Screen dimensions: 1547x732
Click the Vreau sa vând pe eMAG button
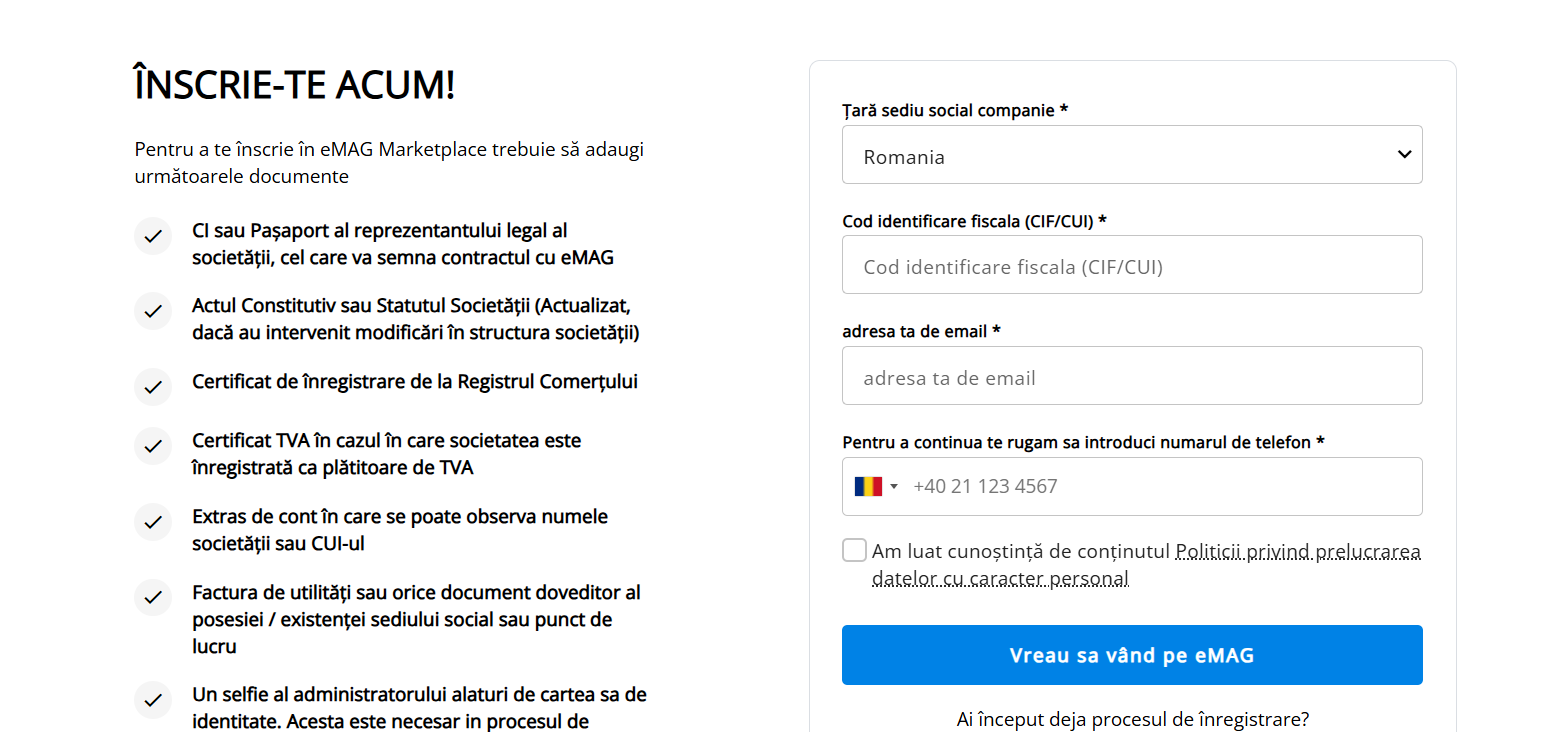click(1132, 655)
